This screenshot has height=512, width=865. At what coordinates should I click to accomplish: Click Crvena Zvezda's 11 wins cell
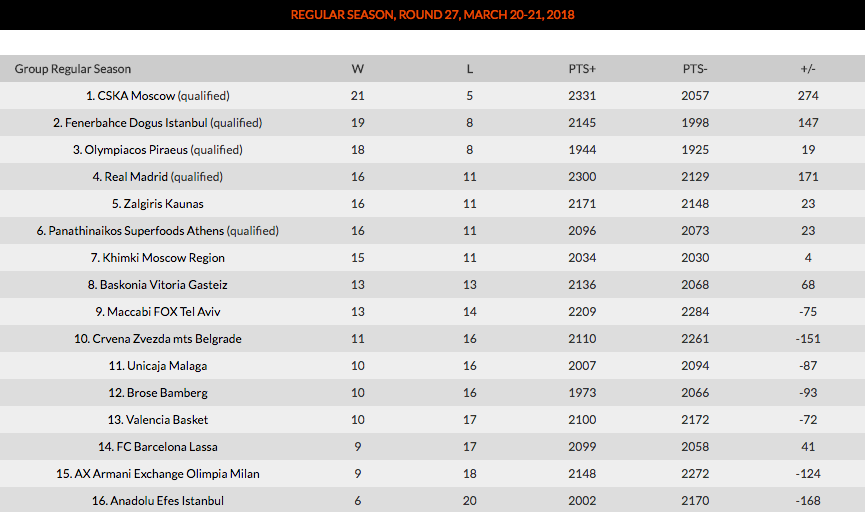[357, 339]
